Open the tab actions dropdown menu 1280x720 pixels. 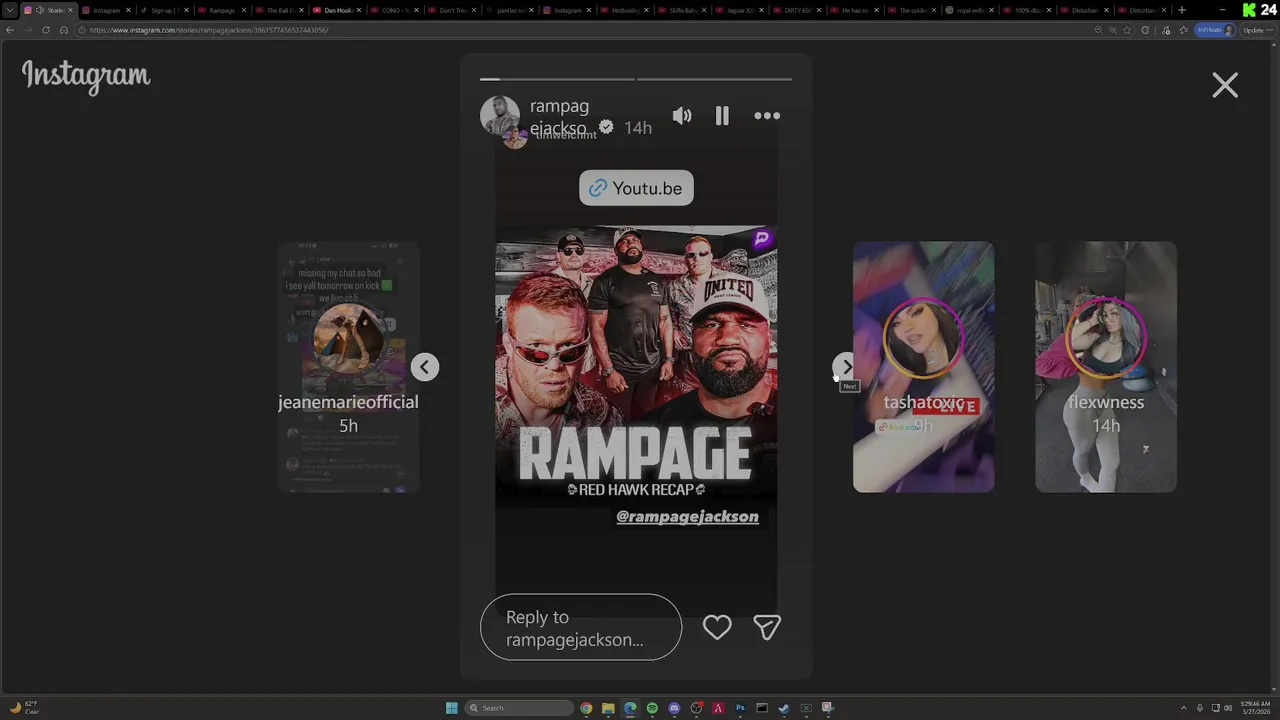coord(10,10)
